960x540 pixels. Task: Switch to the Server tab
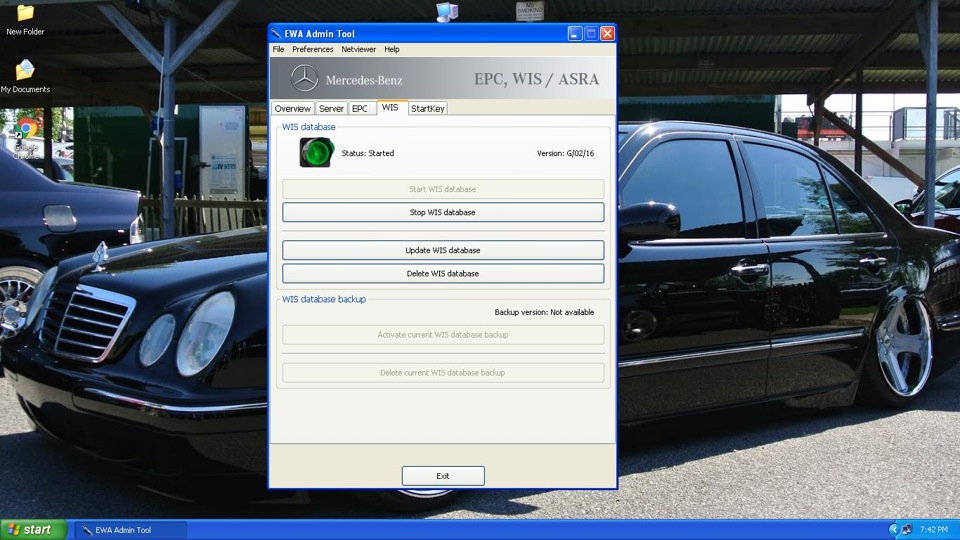[x=331, y=108]
